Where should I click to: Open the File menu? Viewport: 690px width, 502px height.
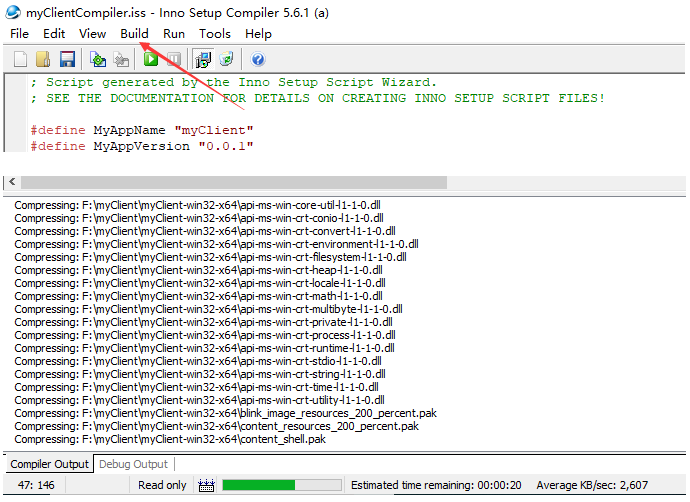coord(19,34)
